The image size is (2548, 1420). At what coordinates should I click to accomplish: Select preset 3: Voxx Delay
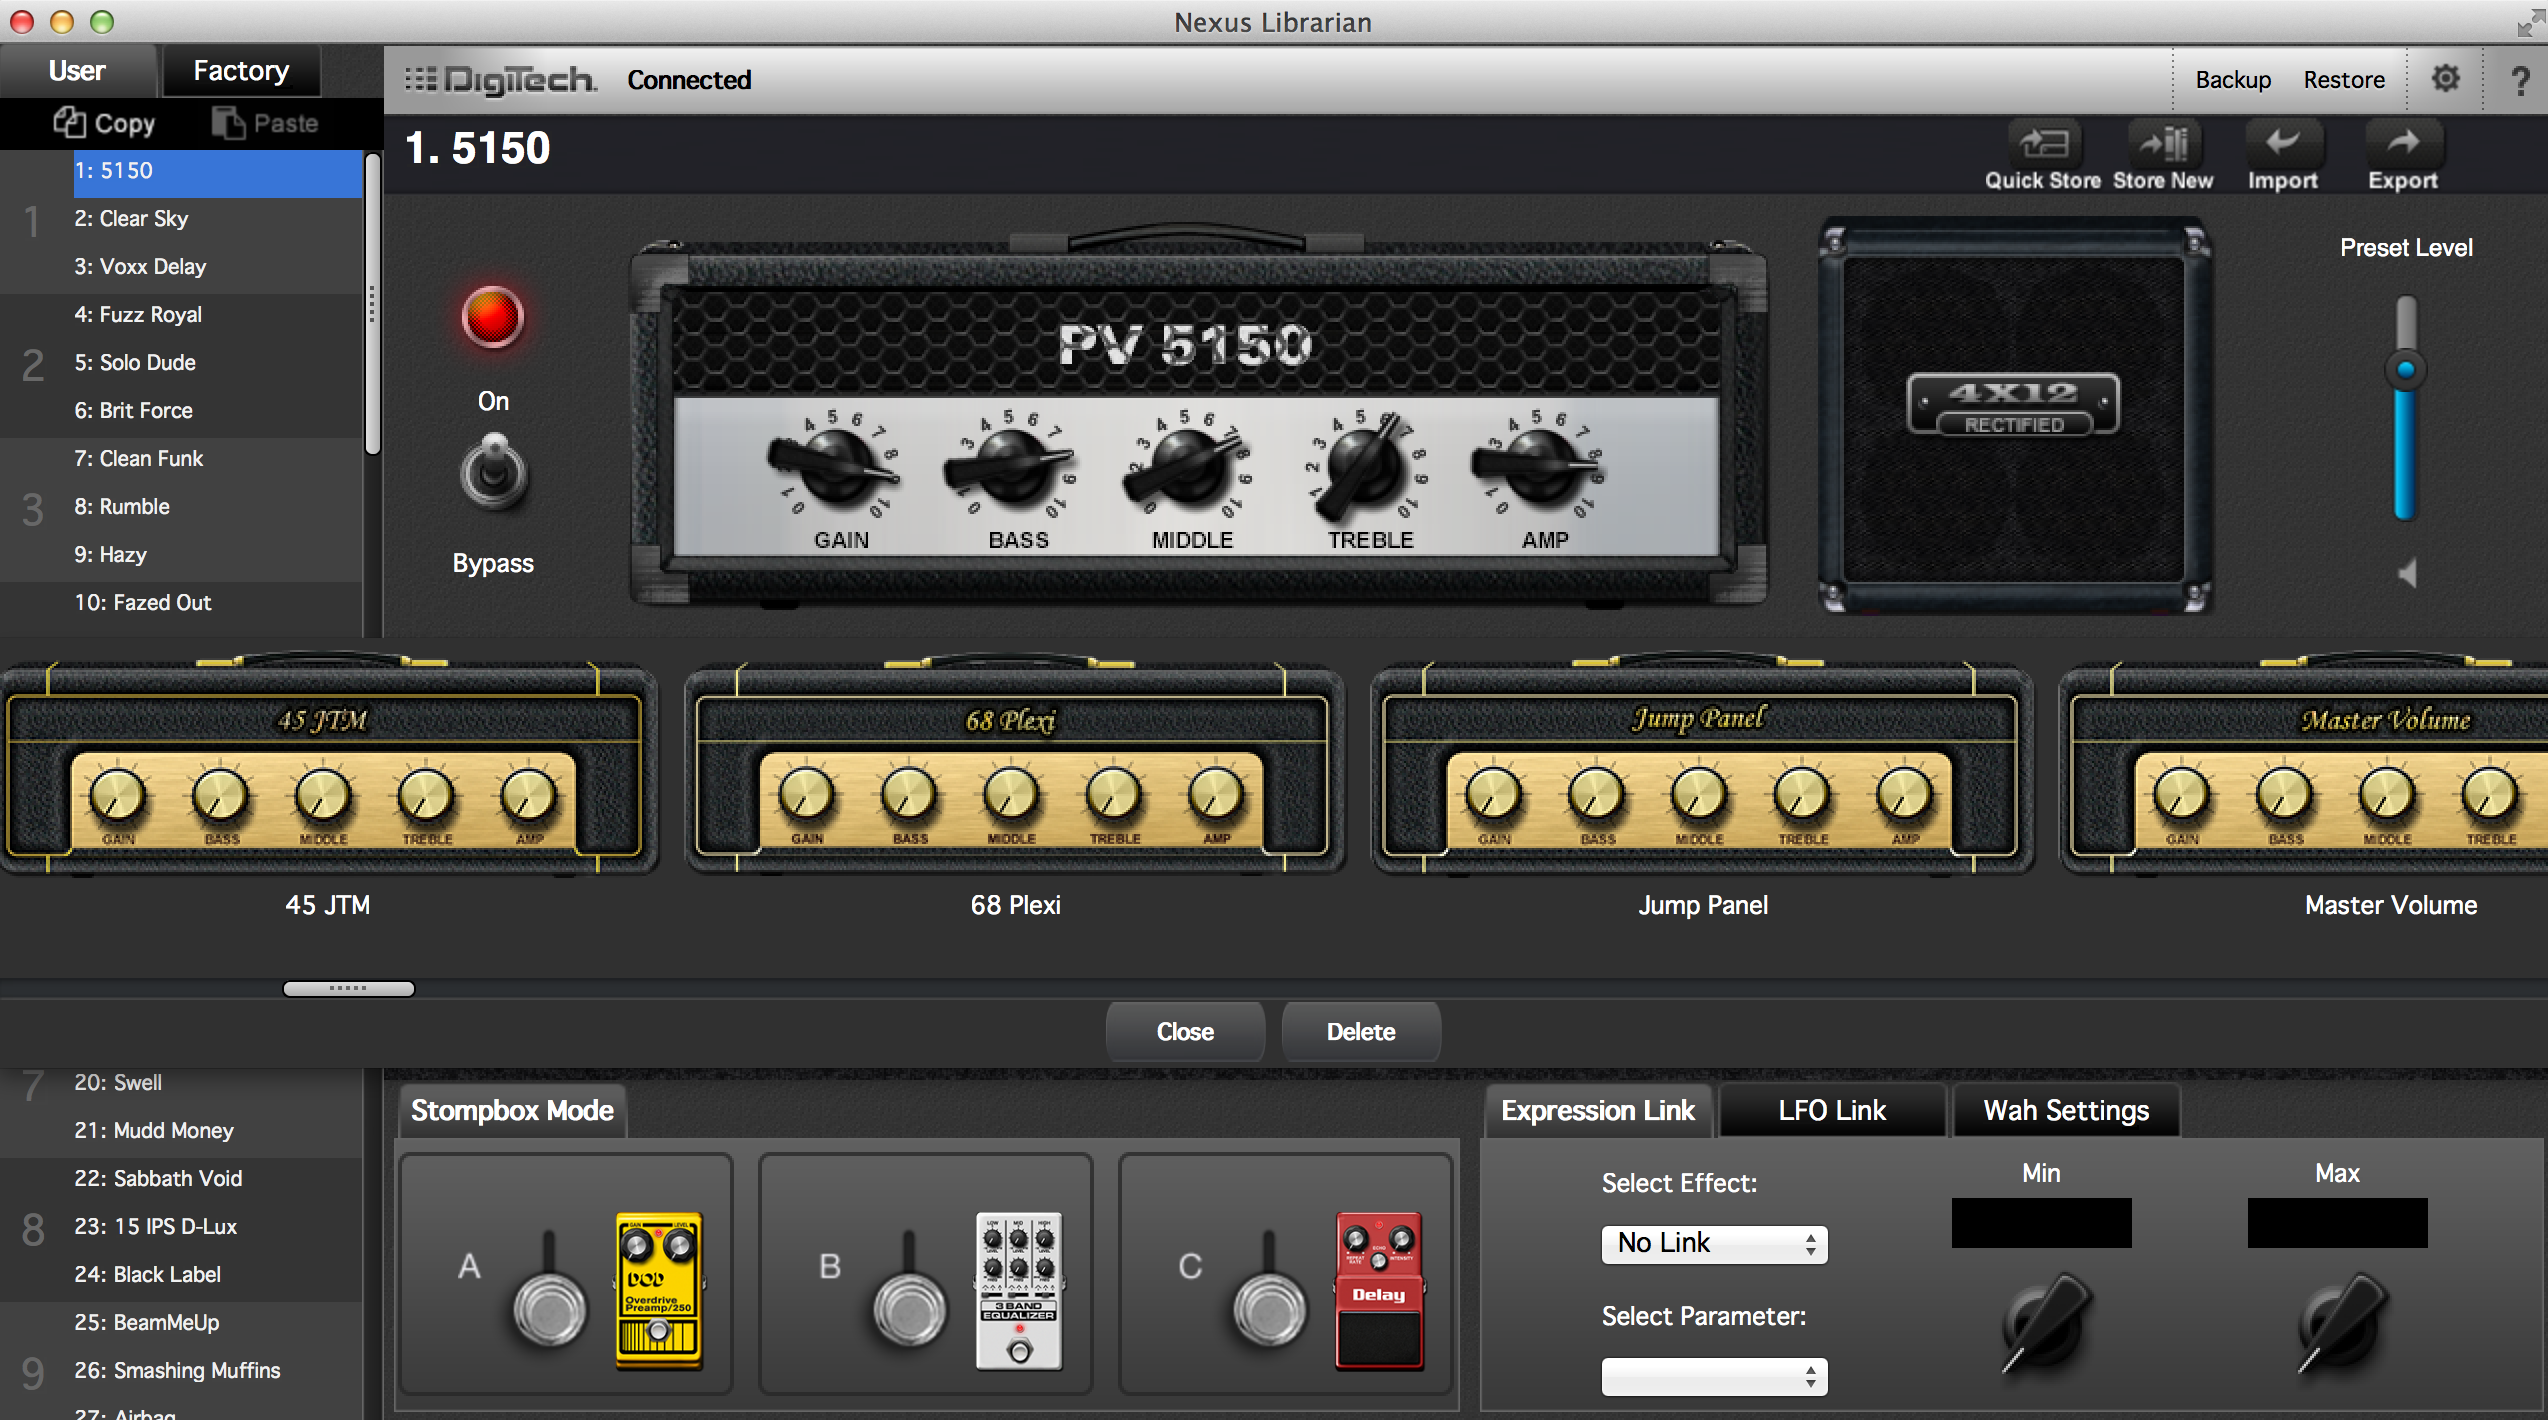[217, 267]
